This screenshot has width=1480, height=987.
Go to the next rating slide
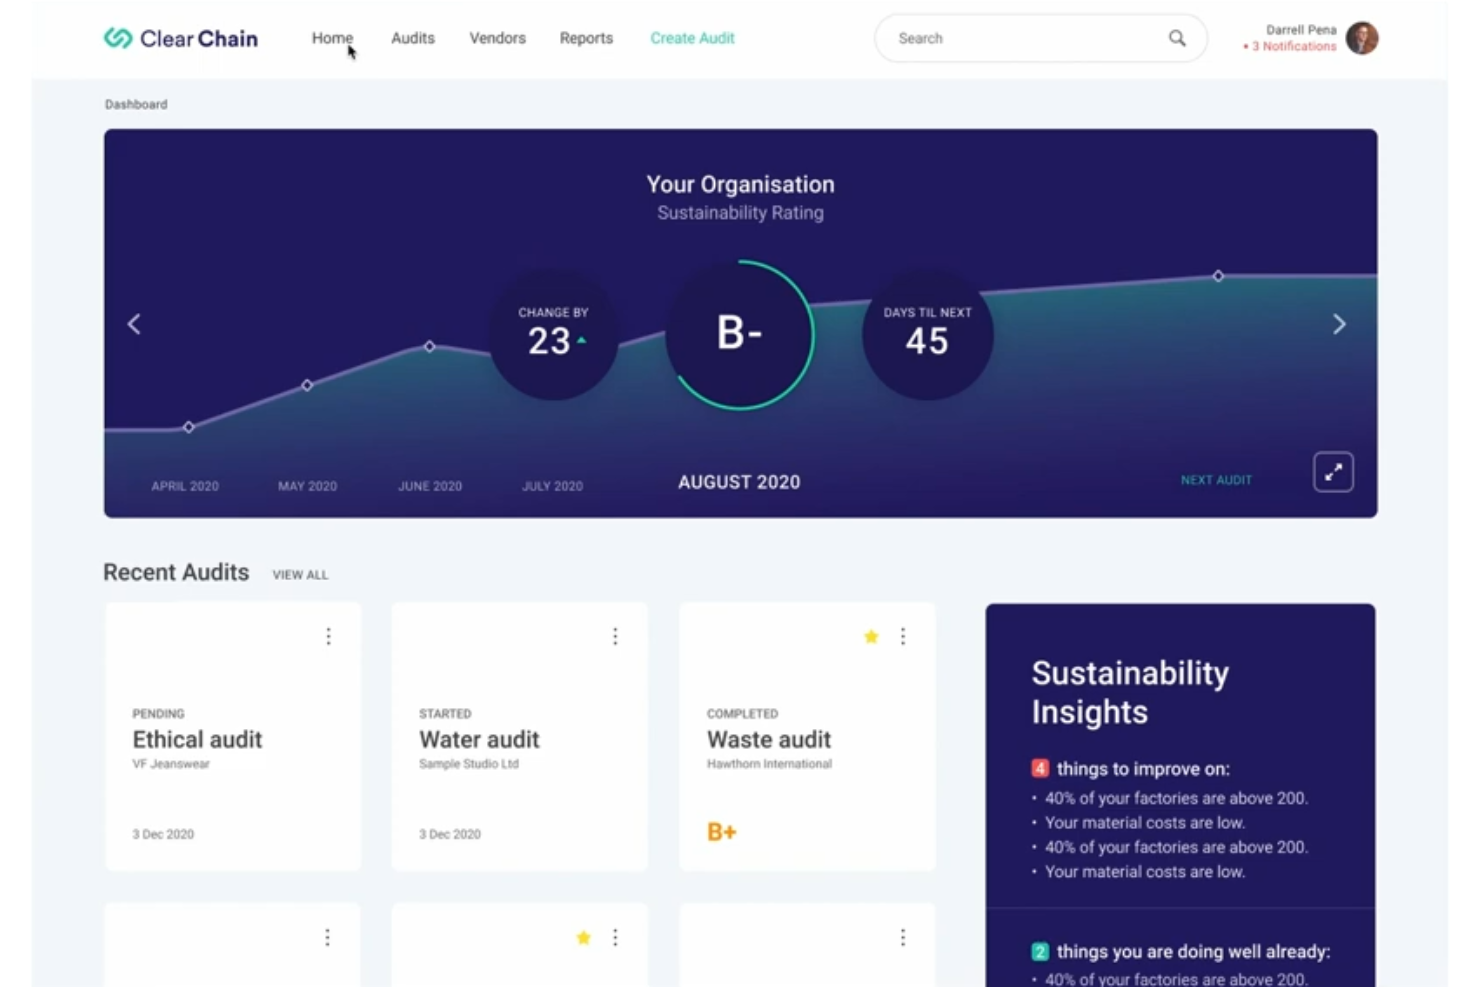pos(1339,324)
